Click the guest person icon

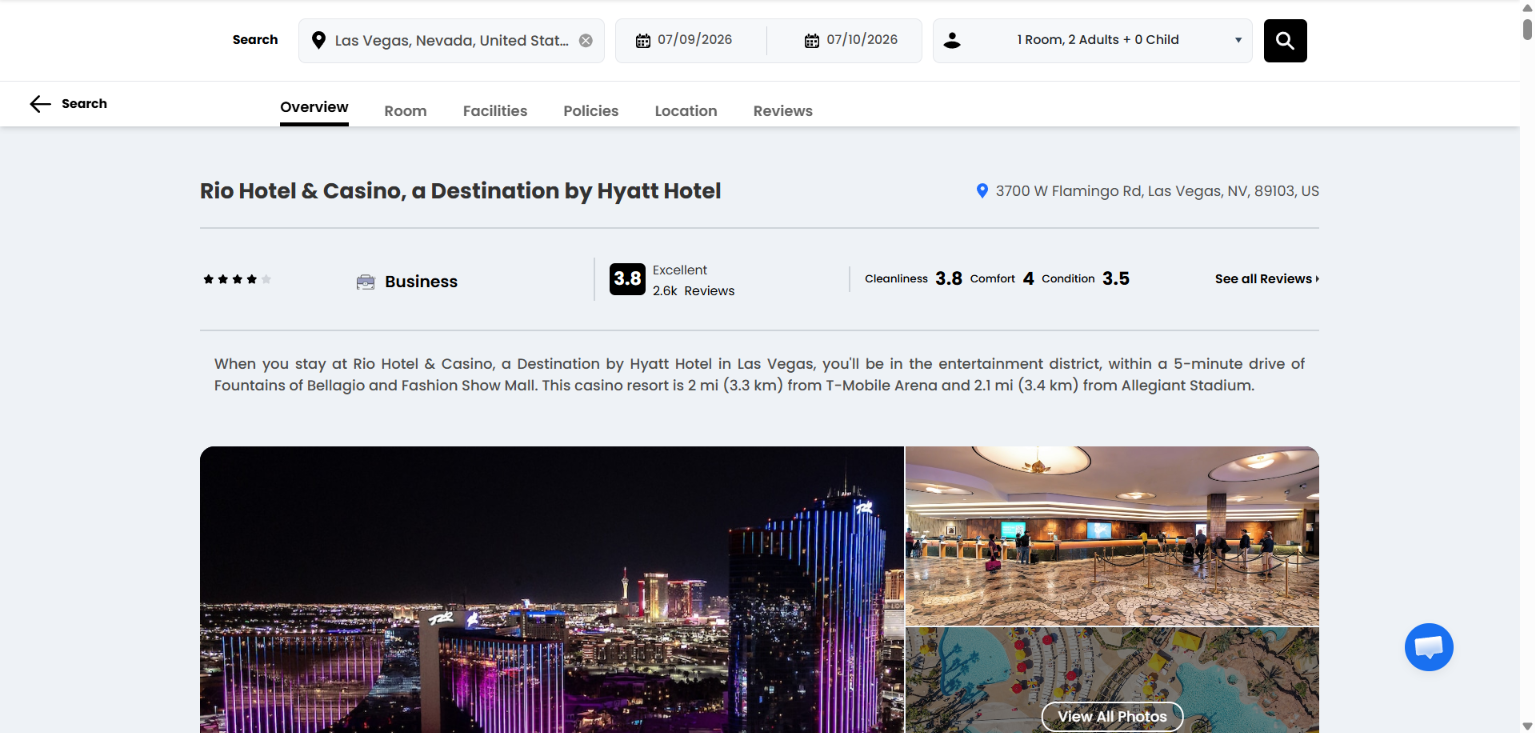pos(952,41)
